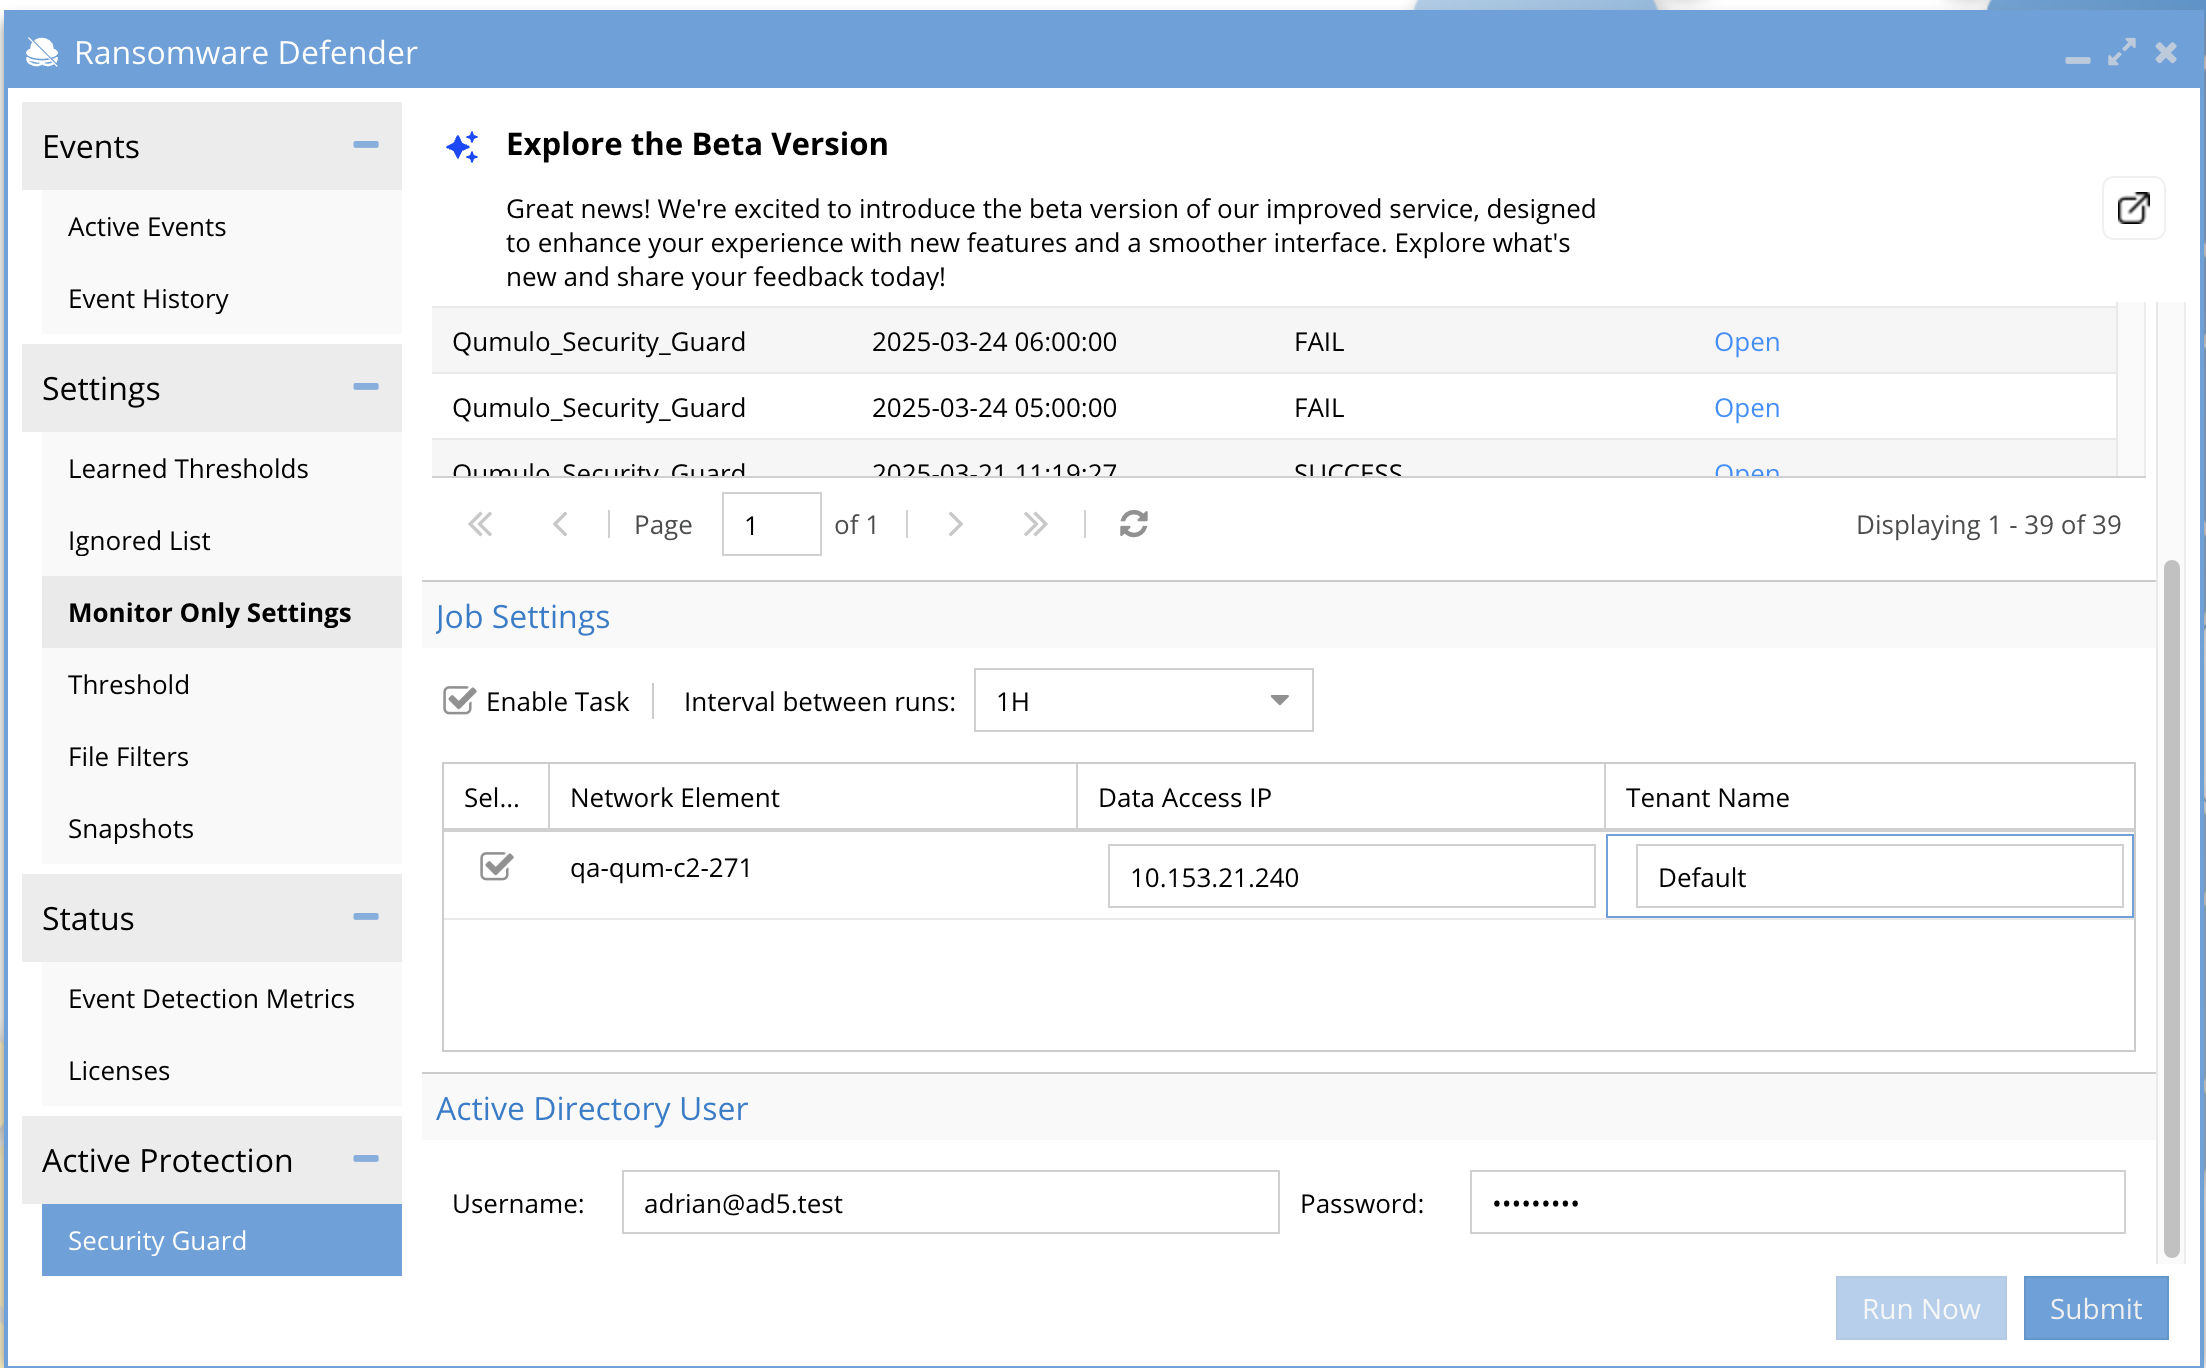Submit the Security Guard settings
This screenshot has width=2206, height=1368.
click(2096, 1308)
